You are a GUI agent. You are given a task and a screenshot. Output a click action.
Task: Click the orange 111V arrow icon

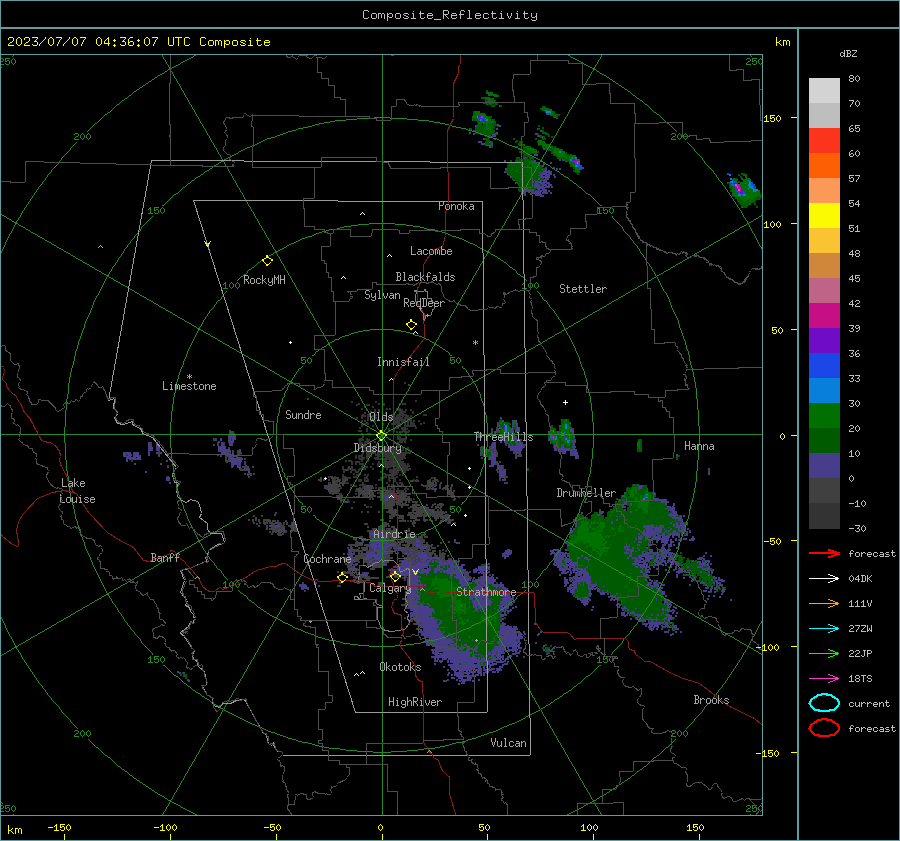click(x=824, y=603)
